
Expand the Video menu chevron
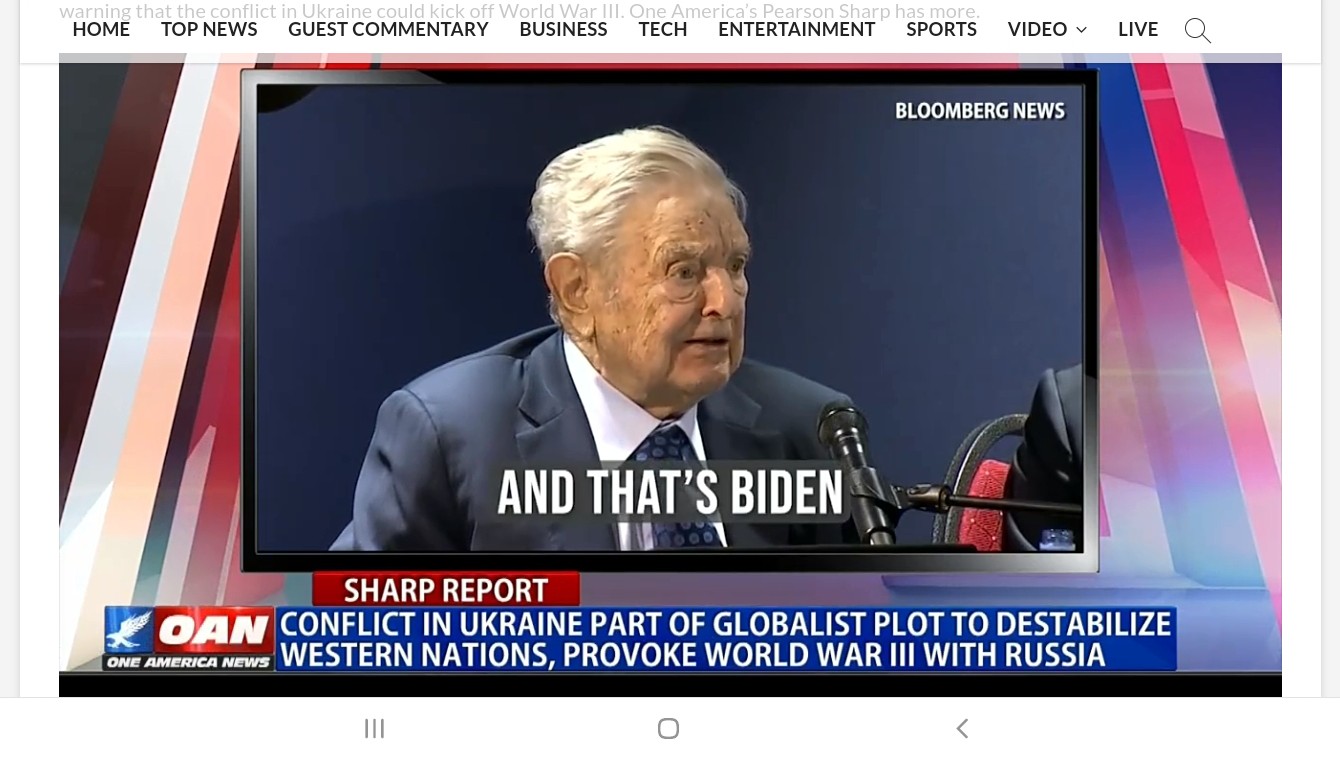[x=1081, y=30]
